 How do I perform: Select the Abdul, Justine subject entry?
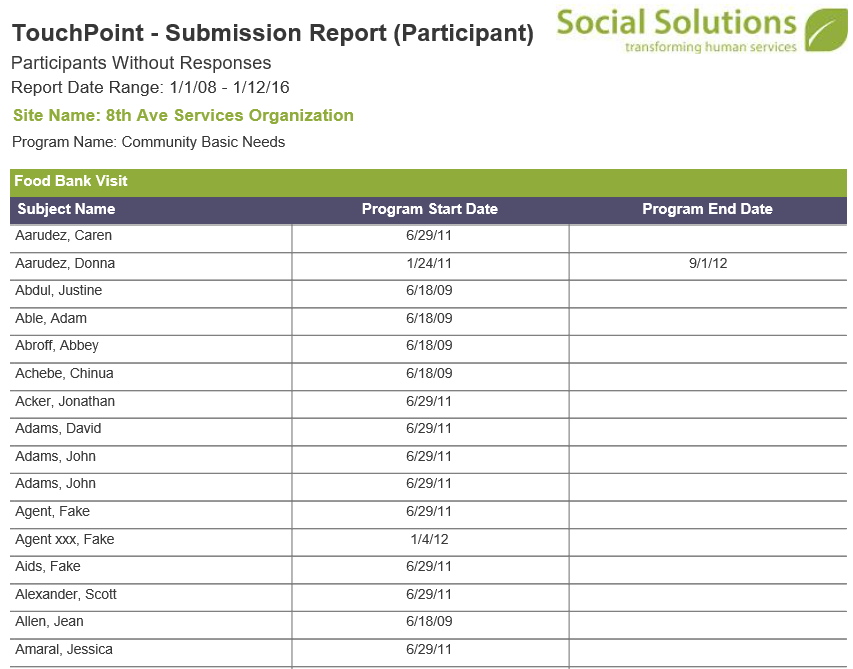59,290
